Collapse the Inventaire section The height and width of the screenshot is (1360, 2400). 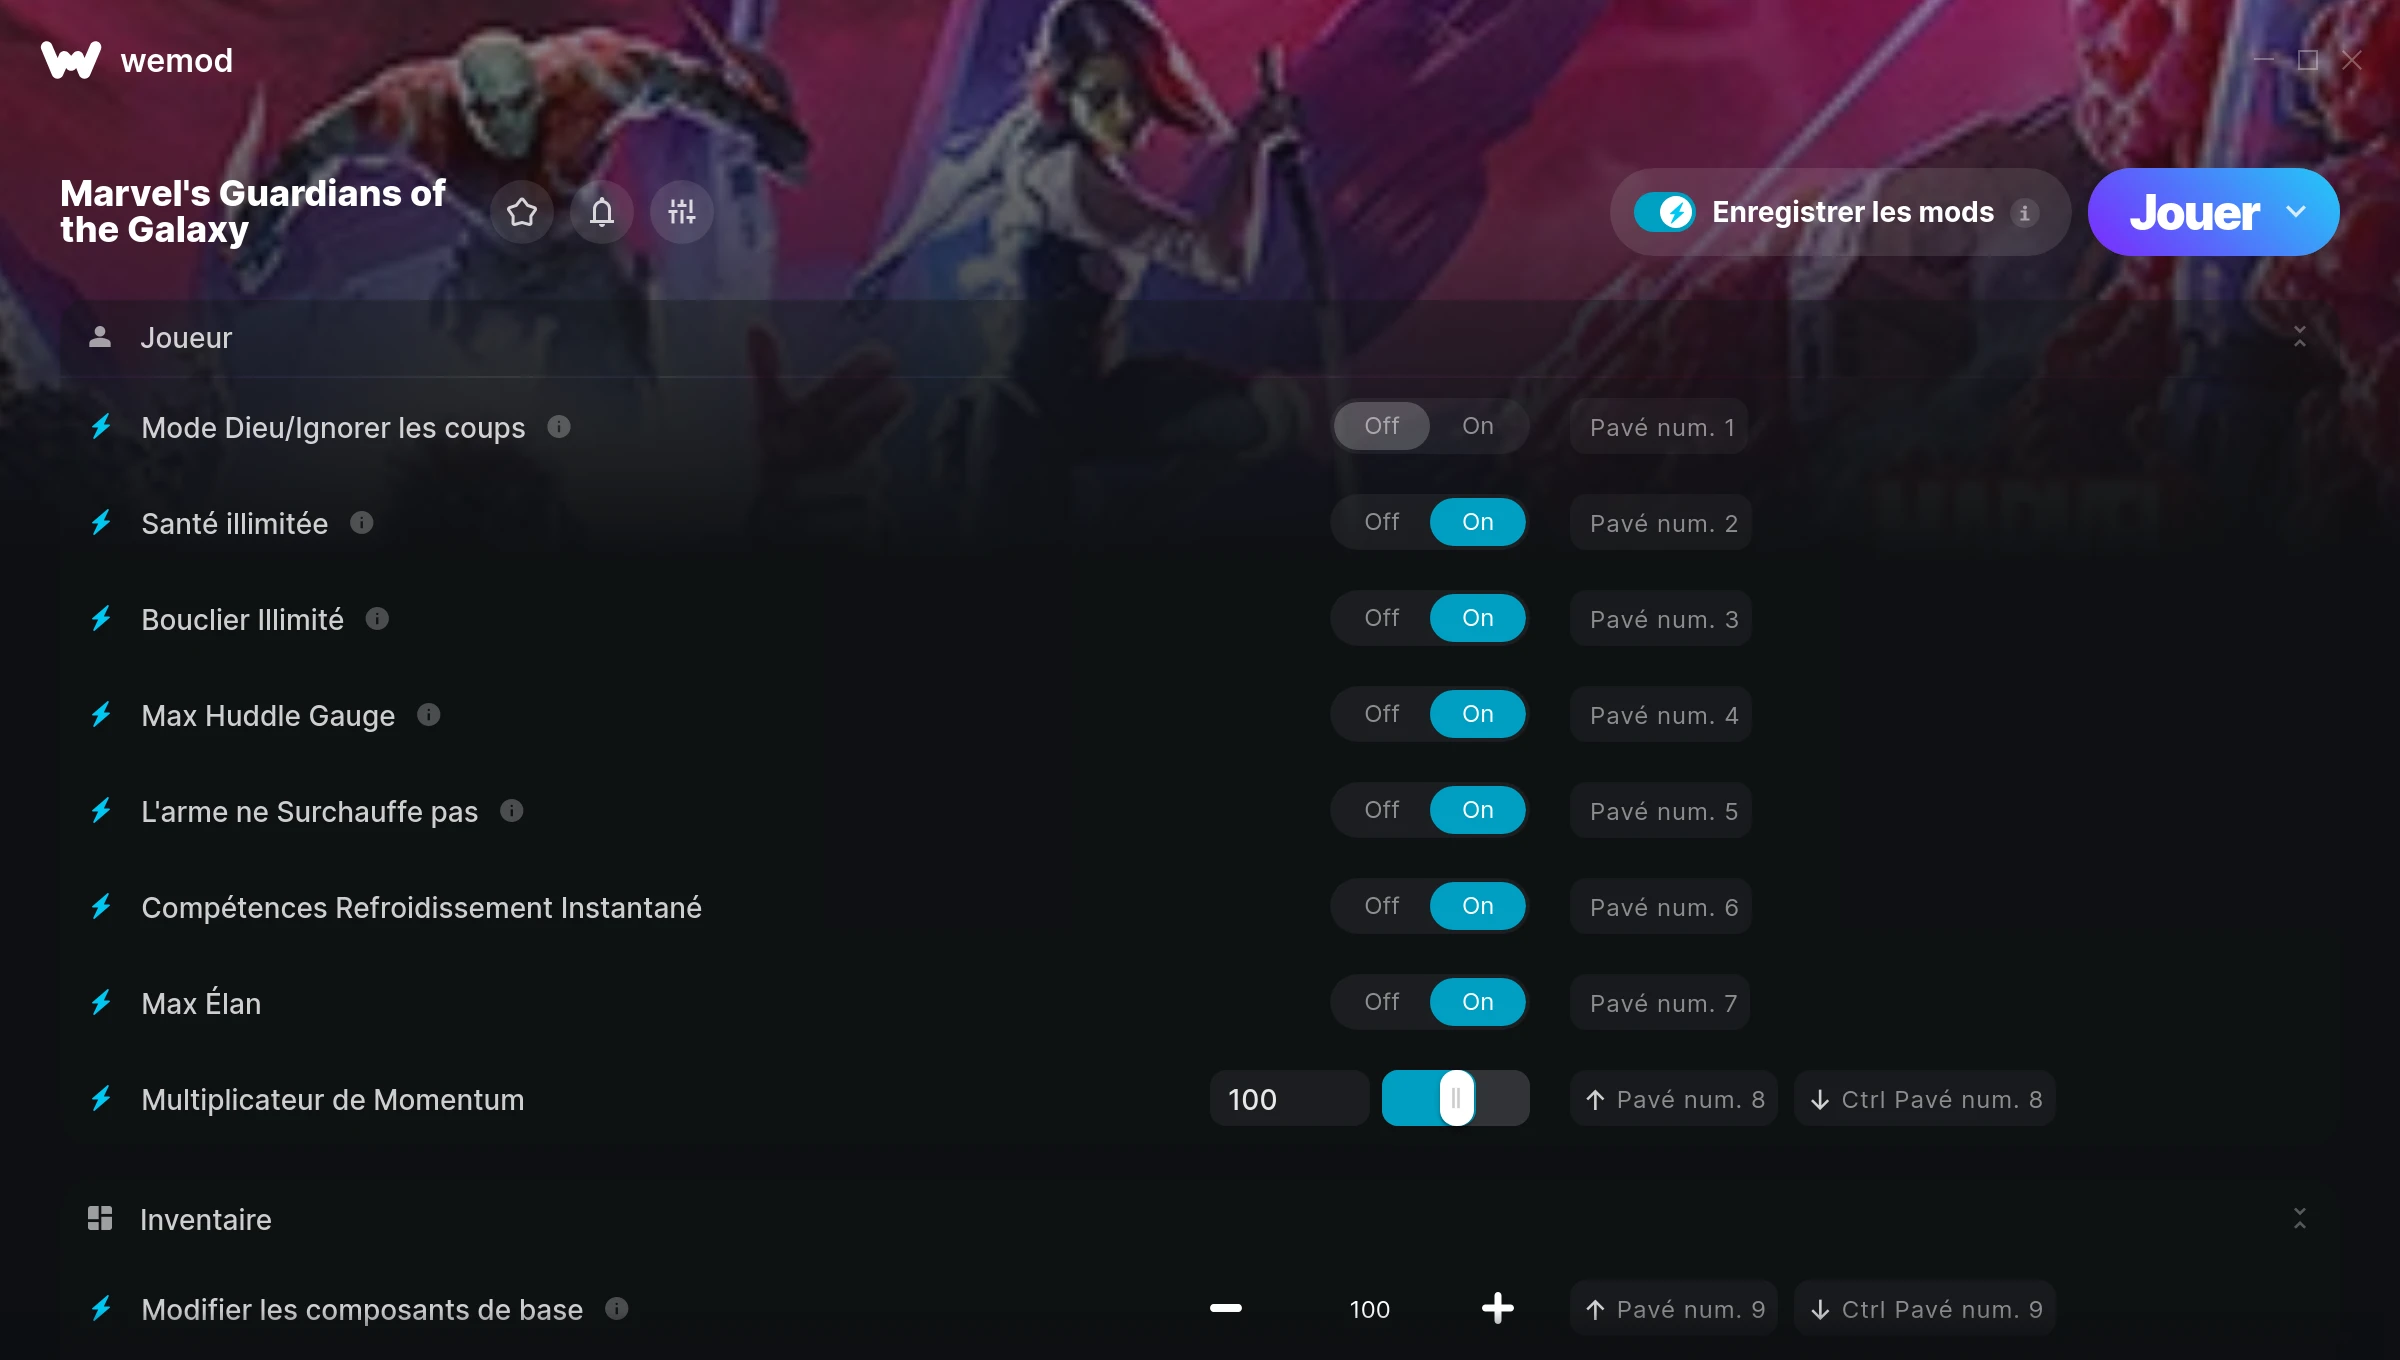(x=2300, y=1219)
